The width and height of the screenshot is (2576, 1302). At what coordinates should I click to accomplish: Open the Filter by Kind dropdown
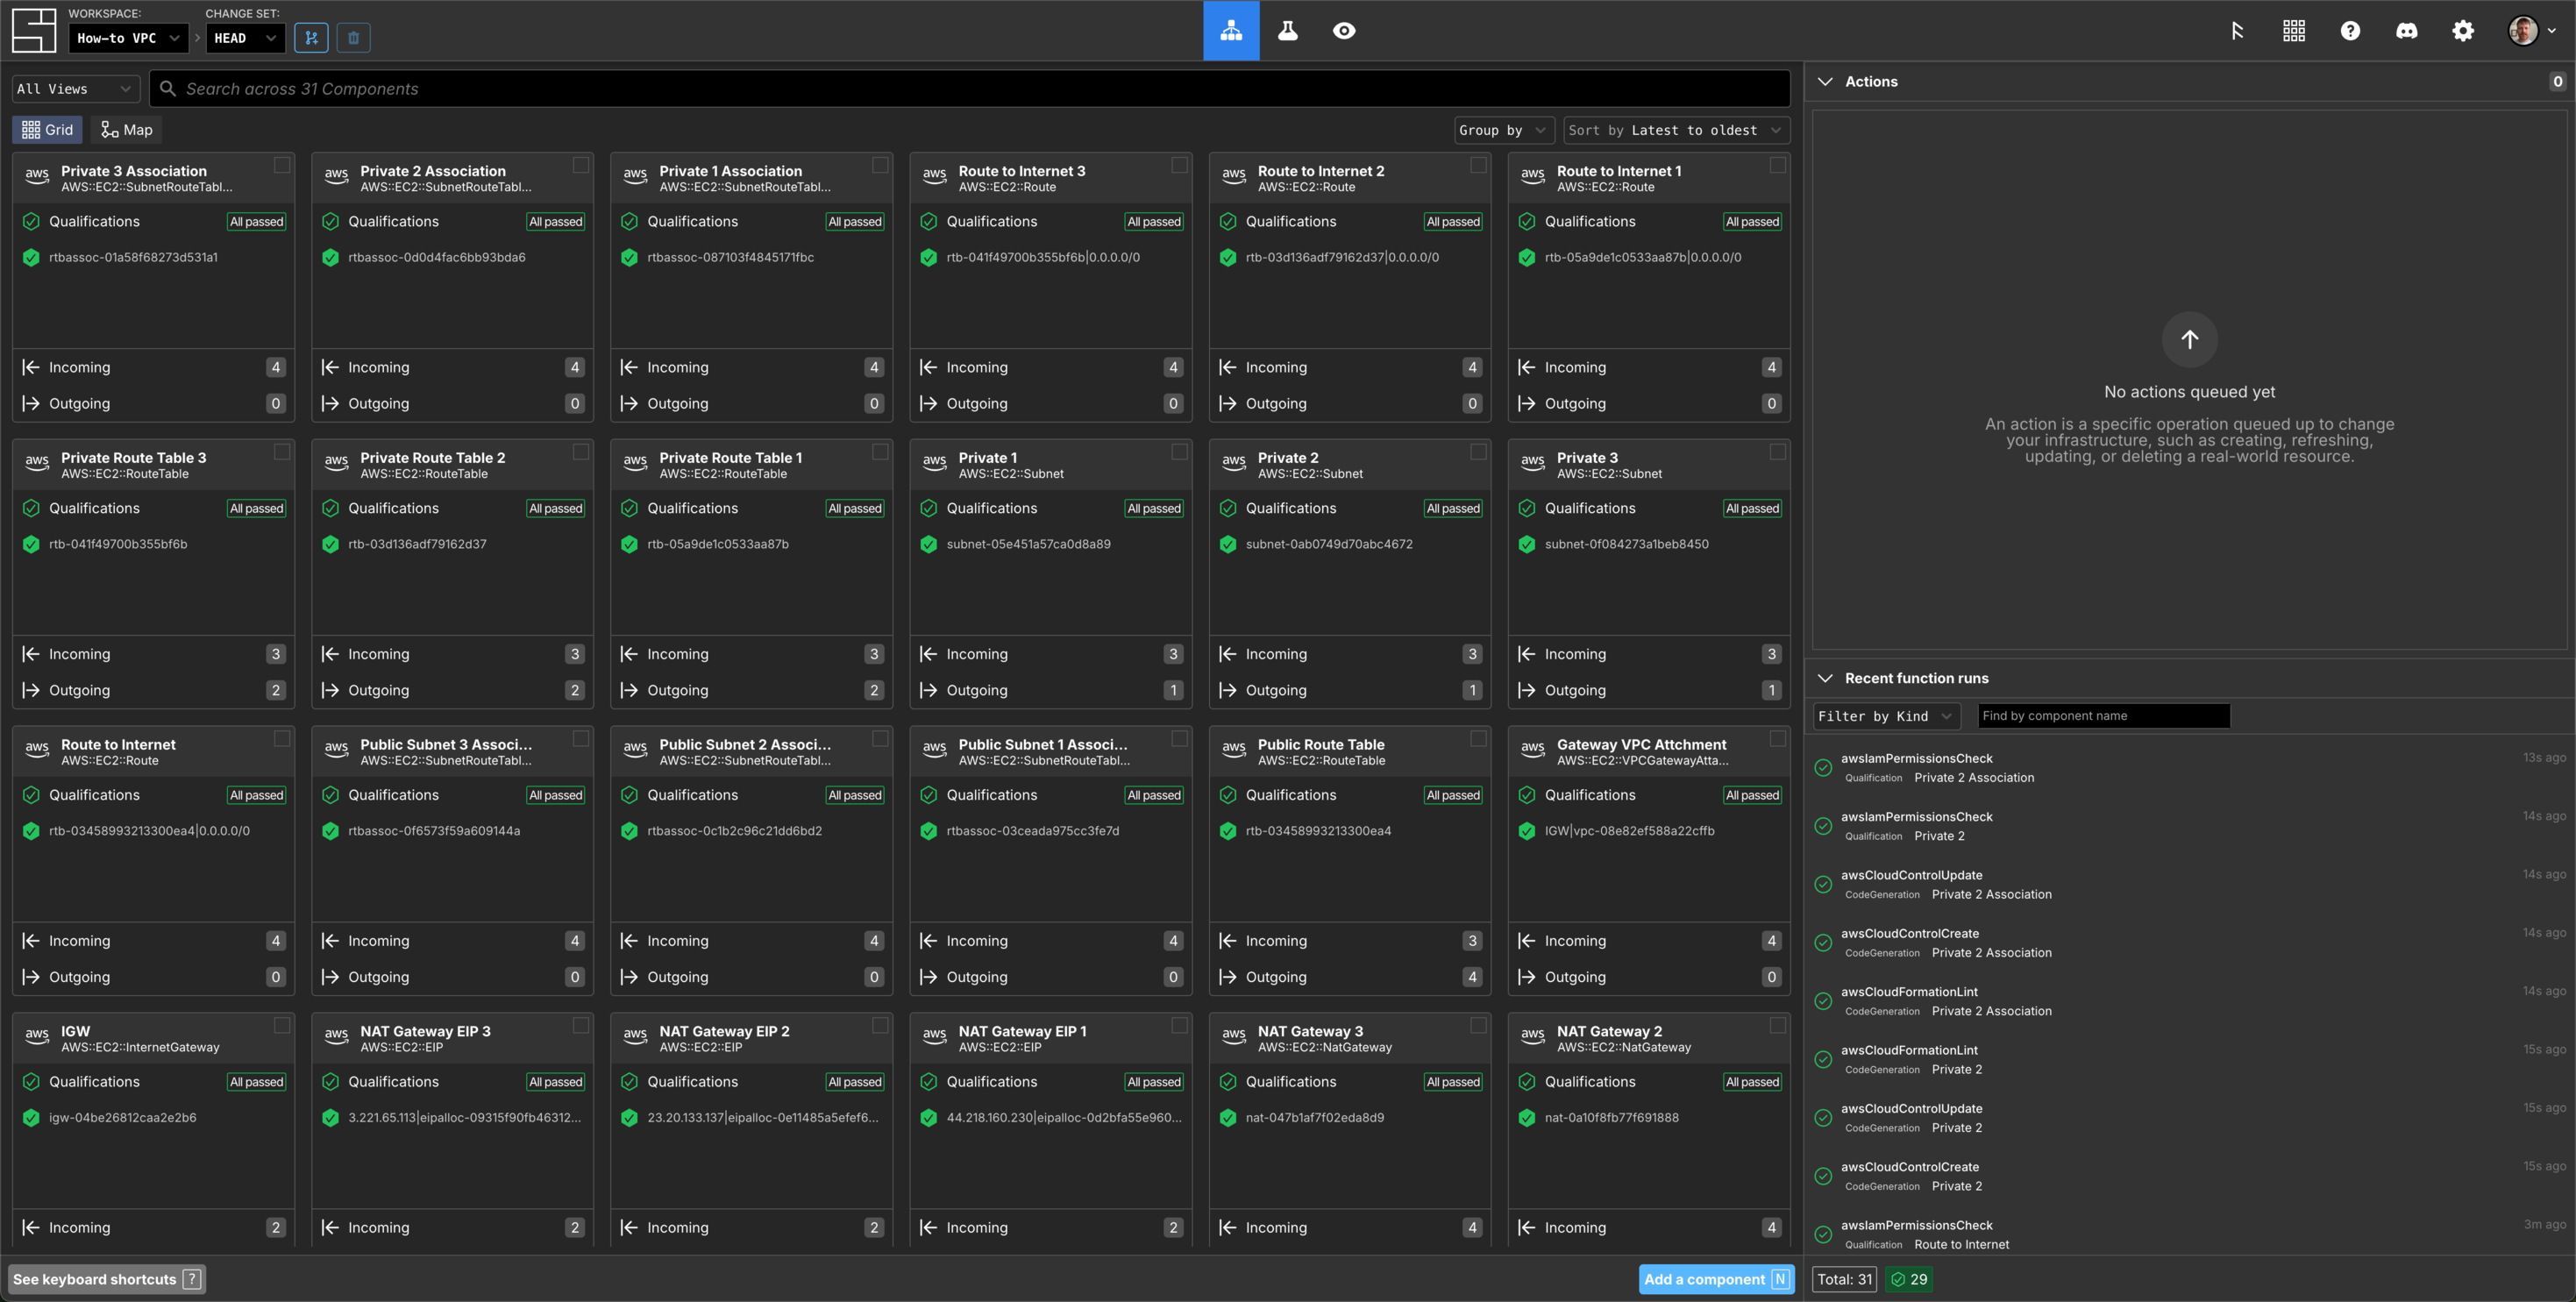[x=1885, y=716]
